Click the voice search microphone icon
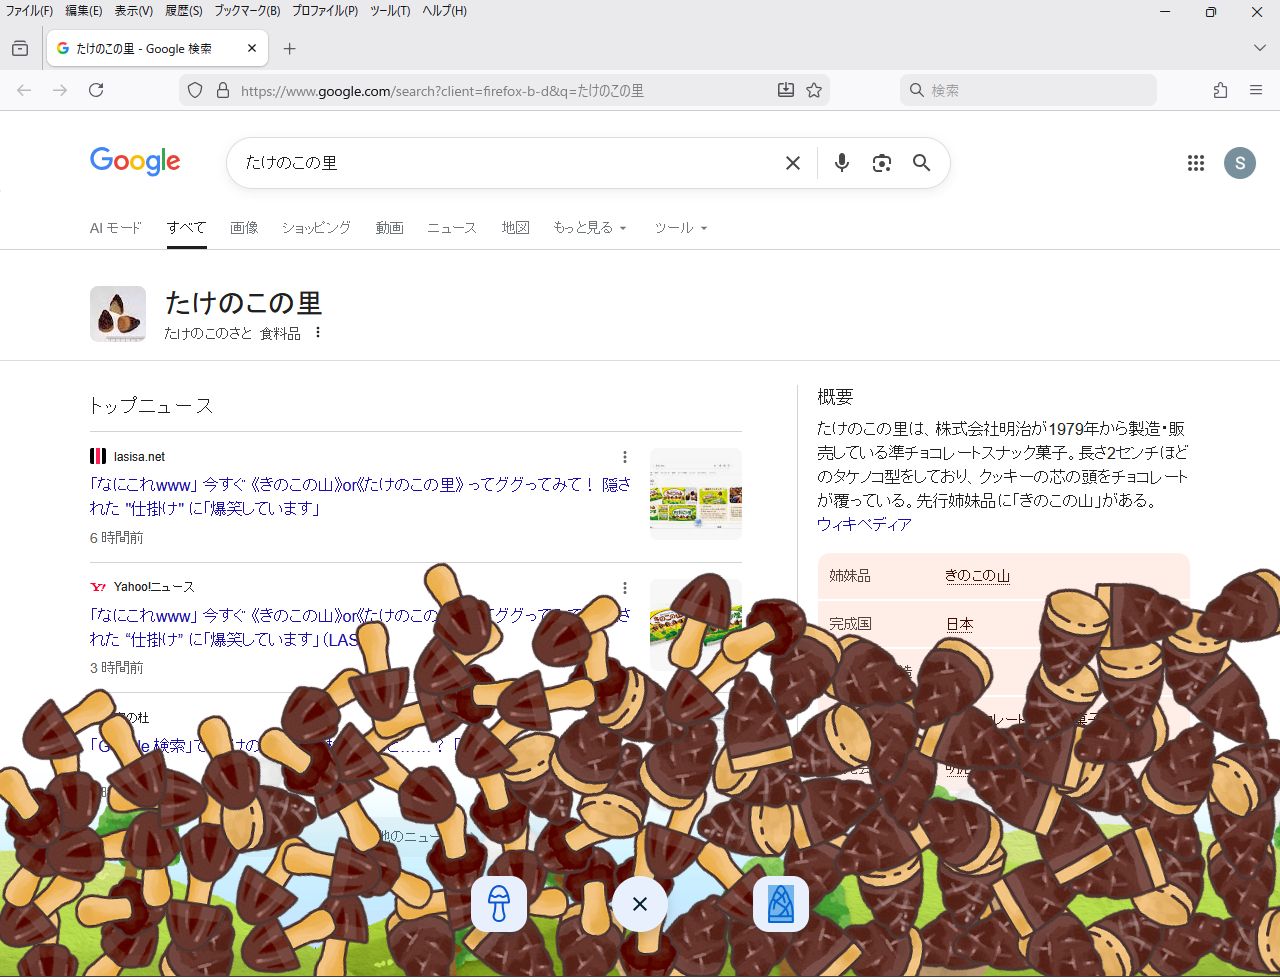Image resolution: width=1280 pixels, height=977 pixels. coord(841,163)
